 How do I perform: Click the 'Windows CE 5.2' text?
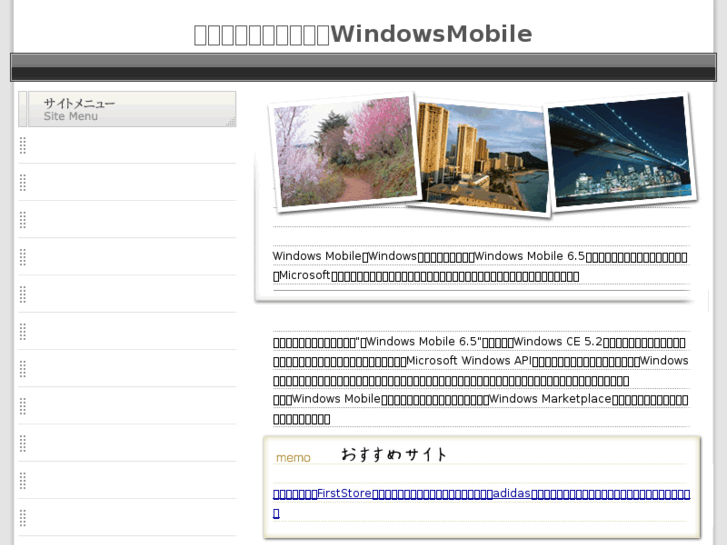point(557,342)
